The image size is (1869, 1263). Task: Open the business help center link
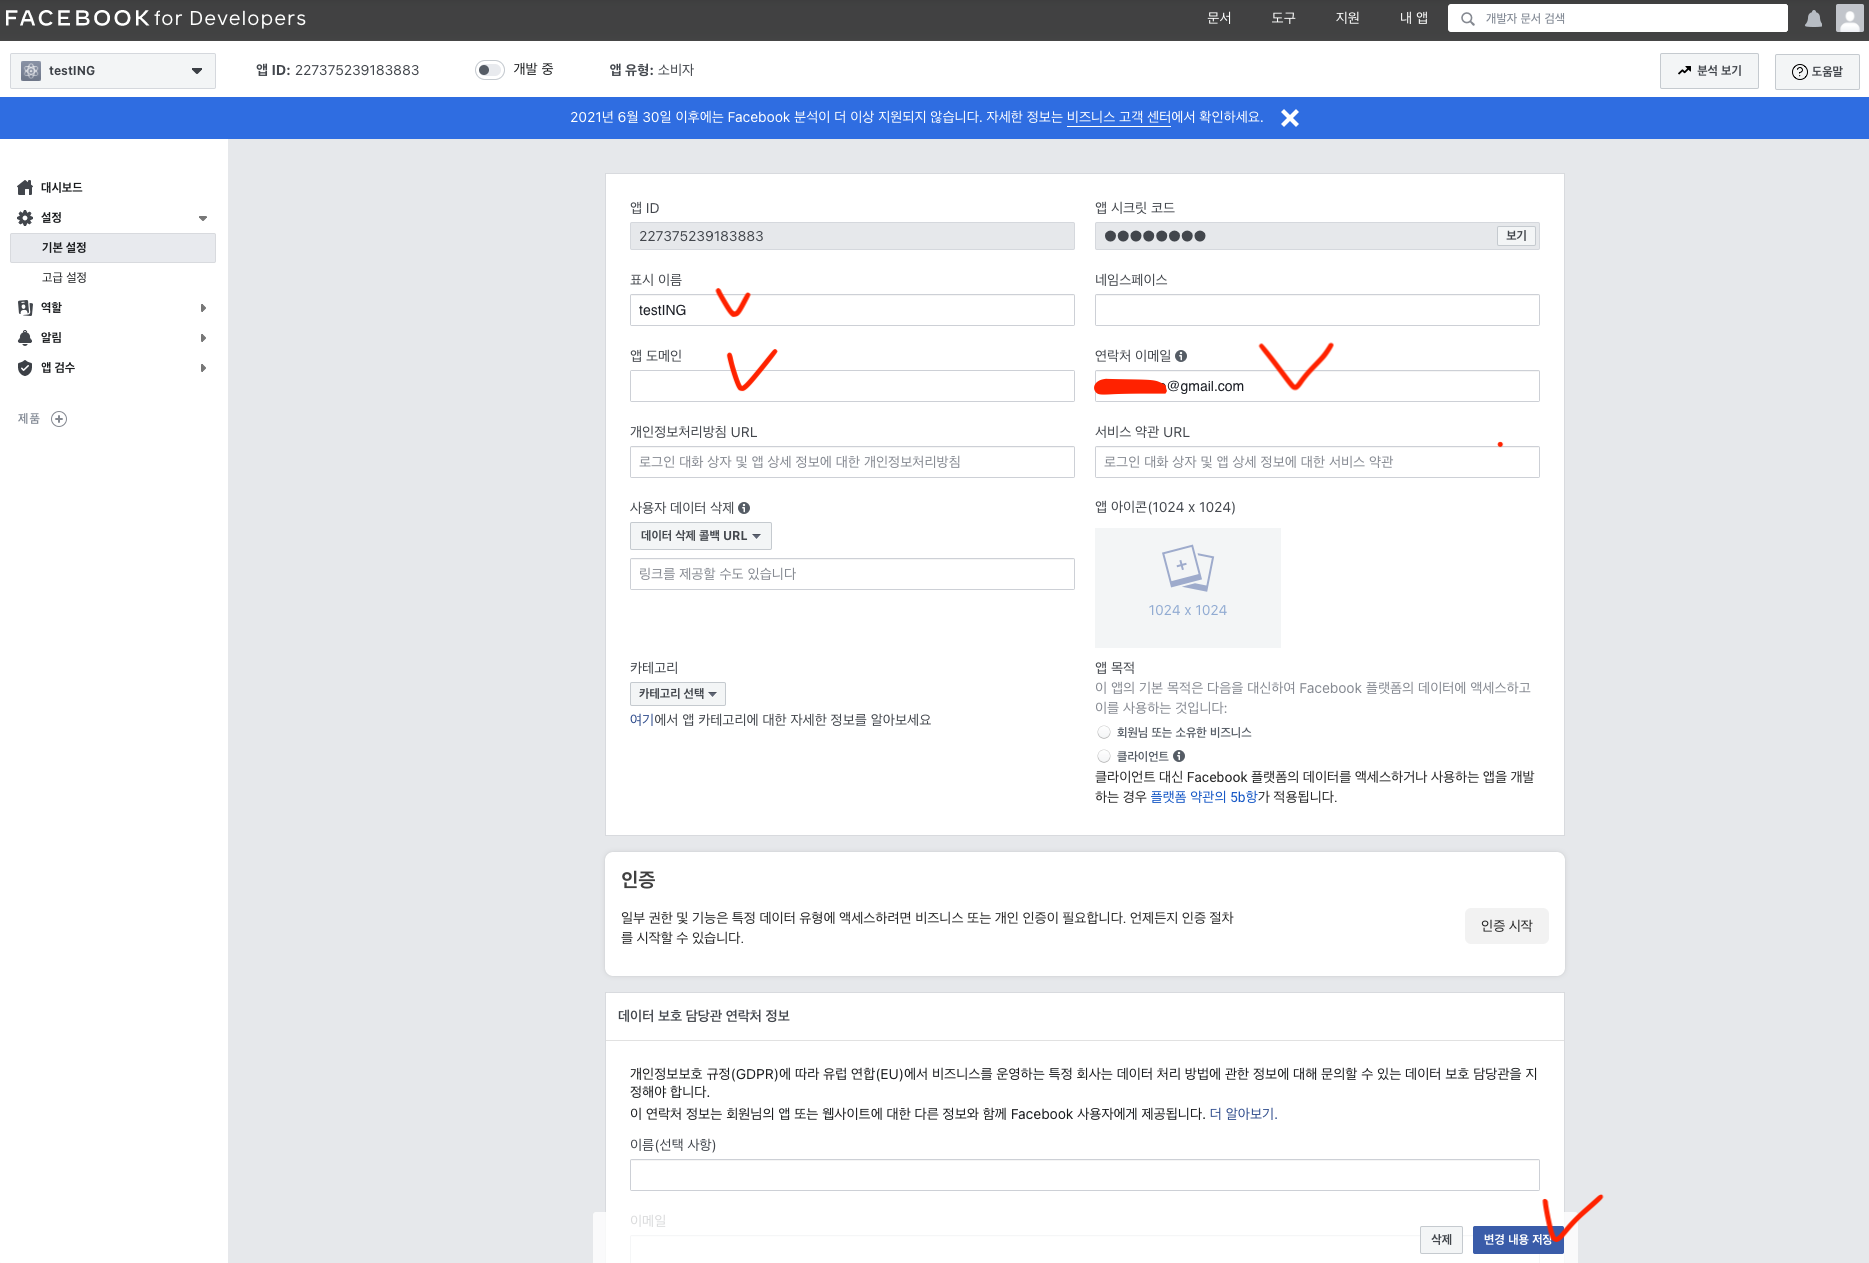click(1119, 118)
